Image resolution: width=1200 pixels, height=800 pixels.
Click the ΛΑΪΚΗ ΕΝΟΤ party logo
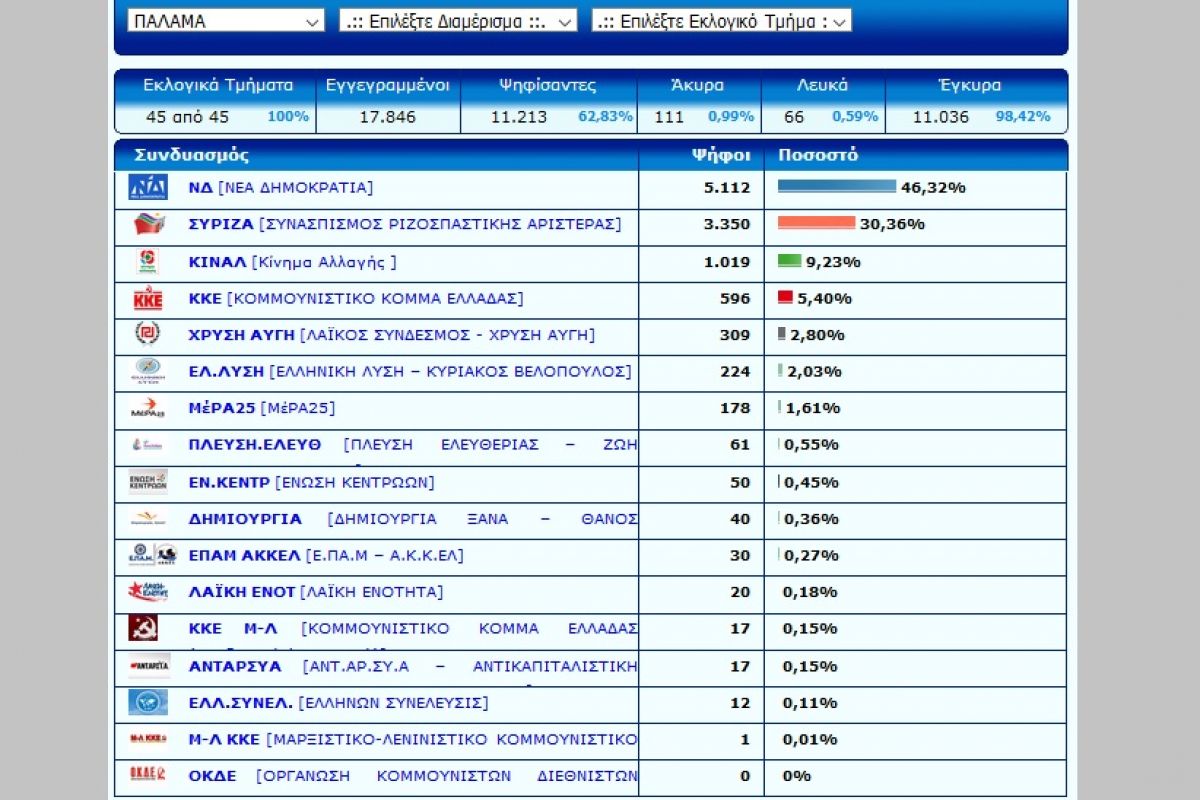click(x=148, y=591)
